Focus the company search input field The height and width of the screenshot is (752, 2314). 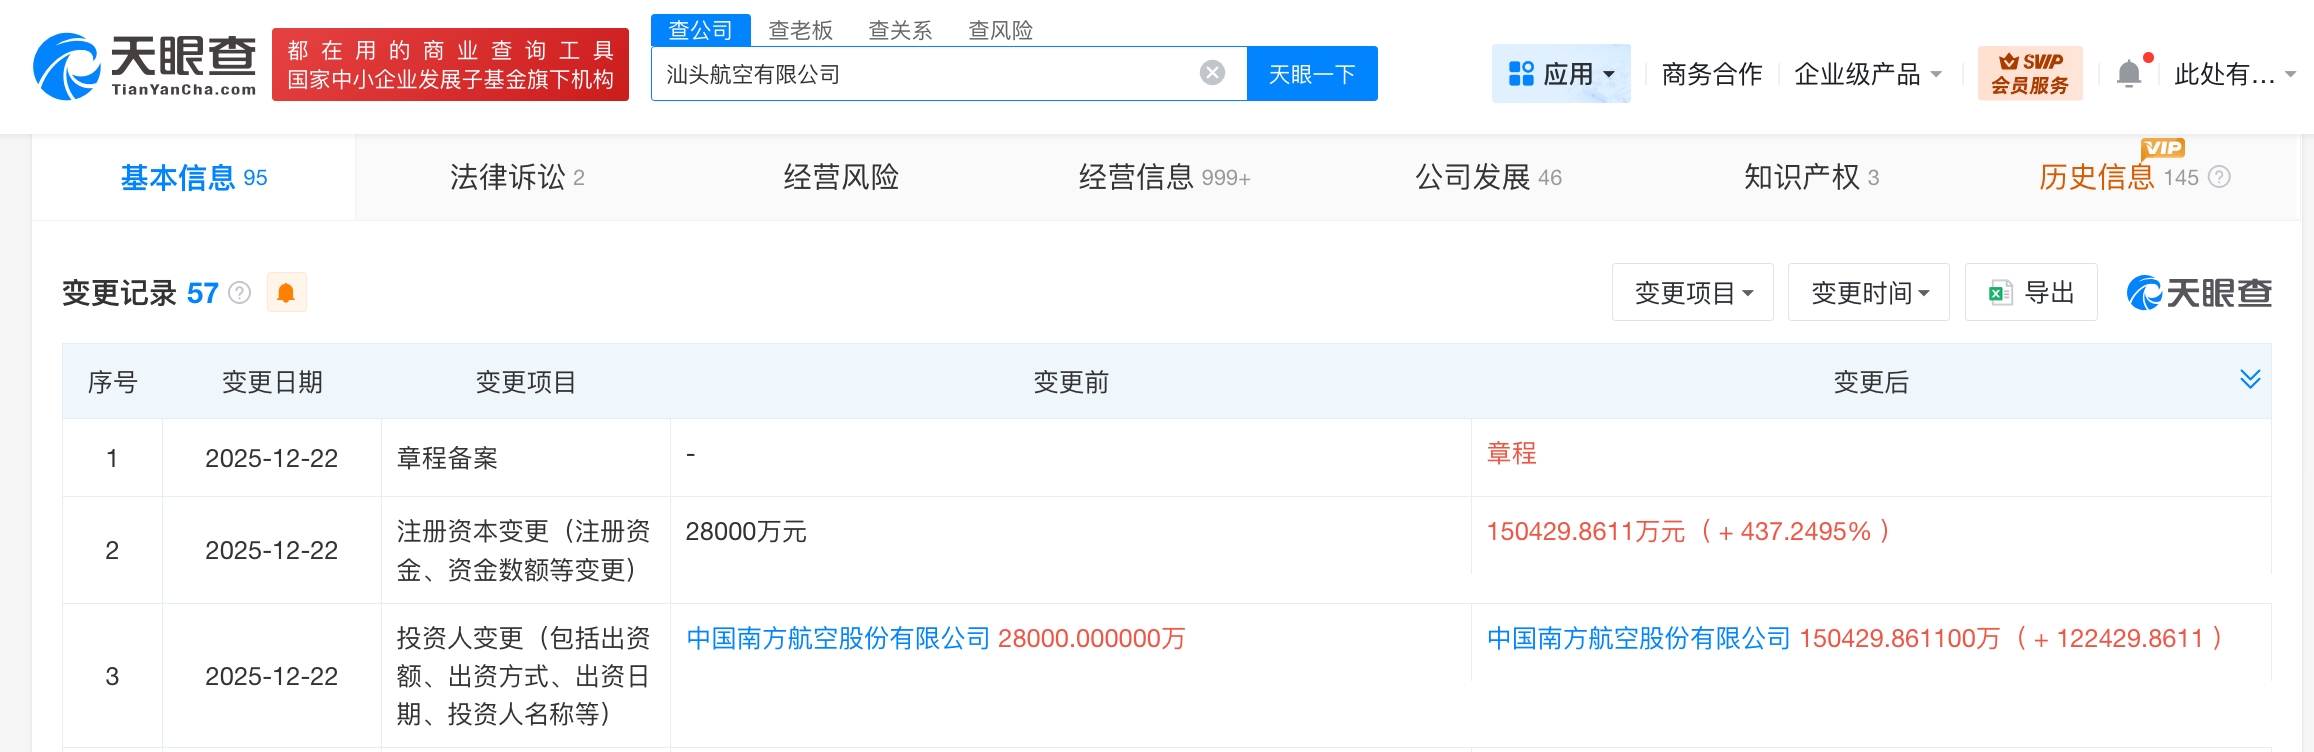coord(920,74)
